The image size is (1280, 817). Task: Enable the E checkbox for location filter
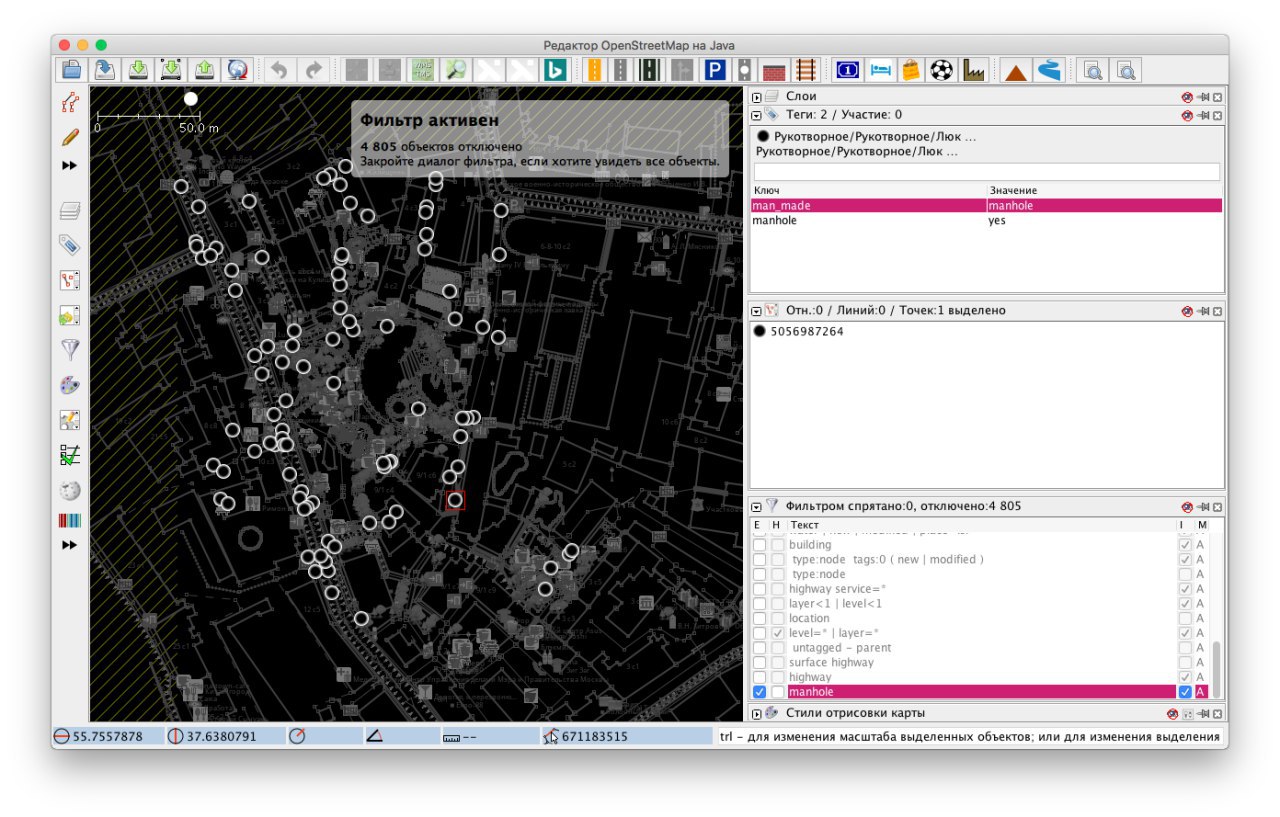[759, 618]
